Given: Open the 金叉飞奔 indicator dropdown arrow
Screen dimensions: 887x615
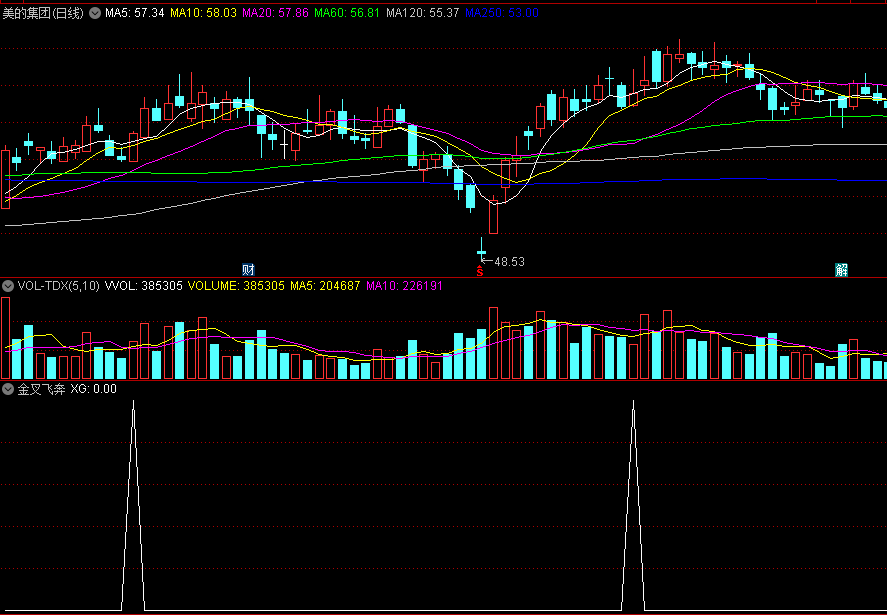Looking at the screenshot, I should click(x=8, y=389).
